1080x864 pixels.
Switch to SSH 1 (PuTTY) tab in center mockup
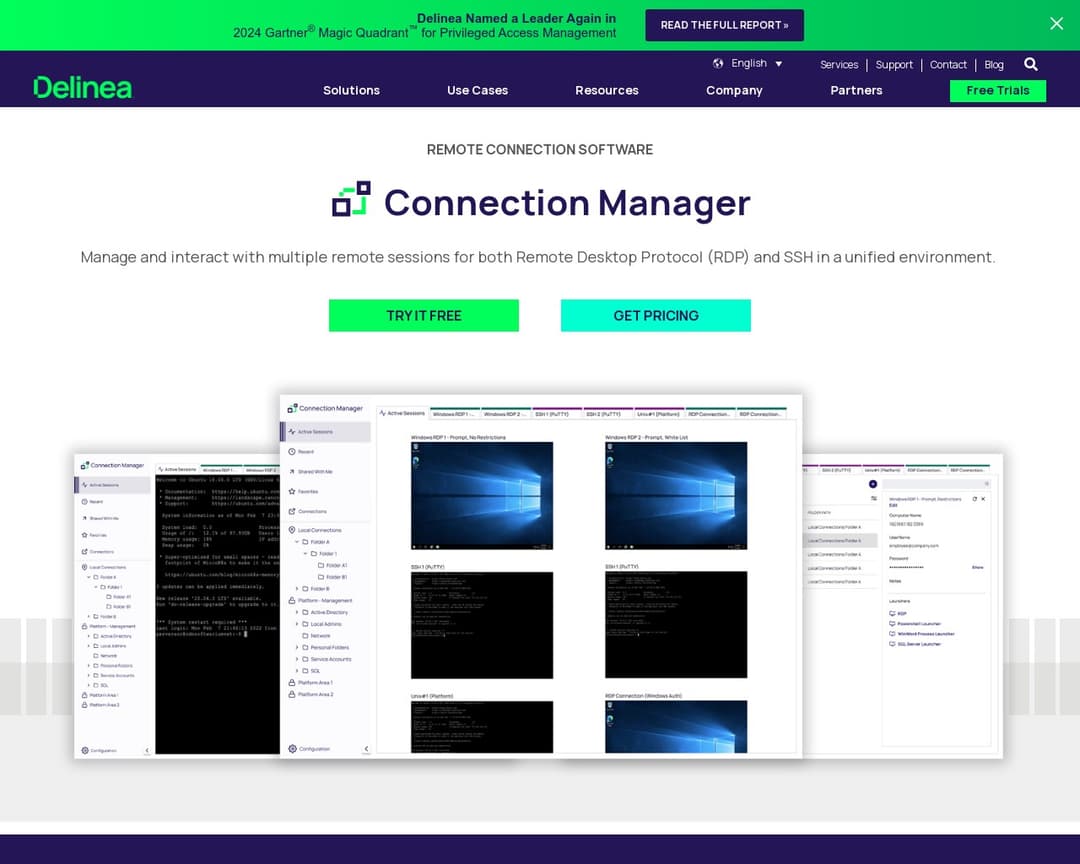[x=557, y=414]
